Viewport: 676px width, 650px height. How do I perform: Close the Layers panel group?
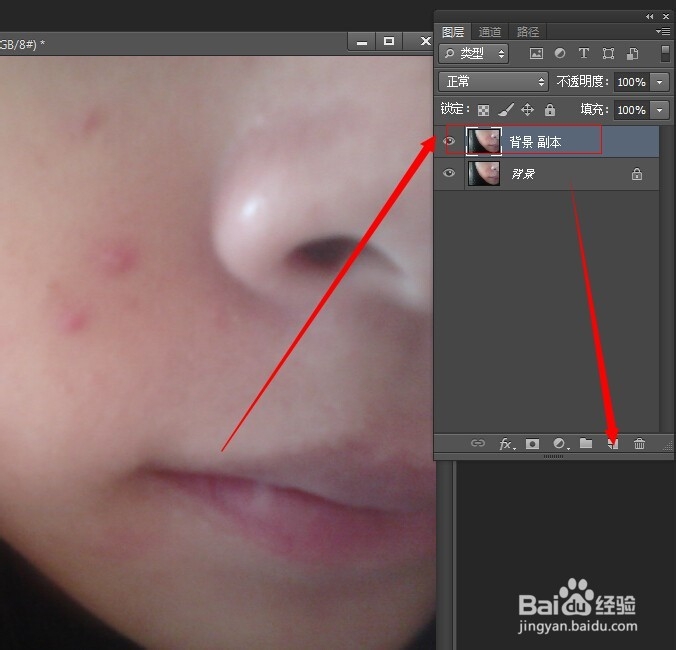pos(666,16)
